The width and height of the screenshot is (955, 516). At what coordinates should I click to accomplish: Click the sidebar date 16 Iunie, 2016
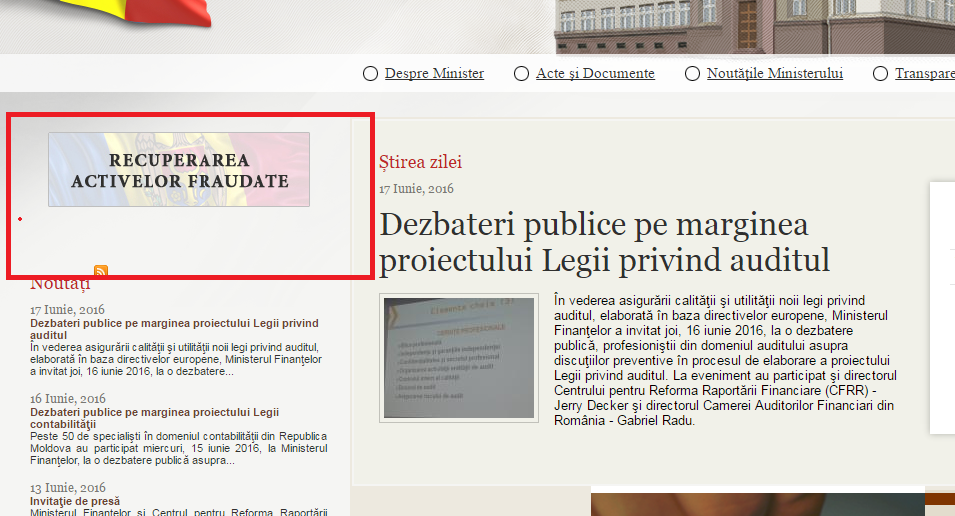(x=68, y=398)
